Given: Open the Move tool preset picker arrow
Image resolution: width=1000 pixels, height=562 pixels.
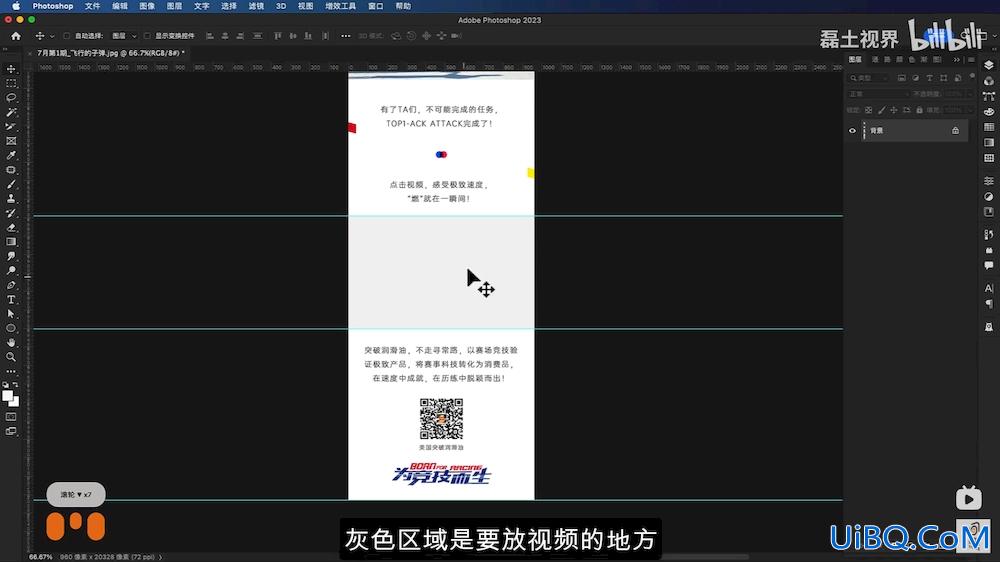Looking at the screenshot, I should pyautogui.click(x=52, y=36).
